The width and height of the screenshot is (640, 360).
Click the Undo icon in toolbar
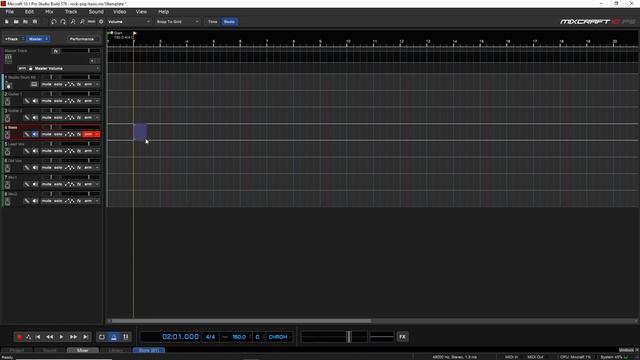click(53, 22)
